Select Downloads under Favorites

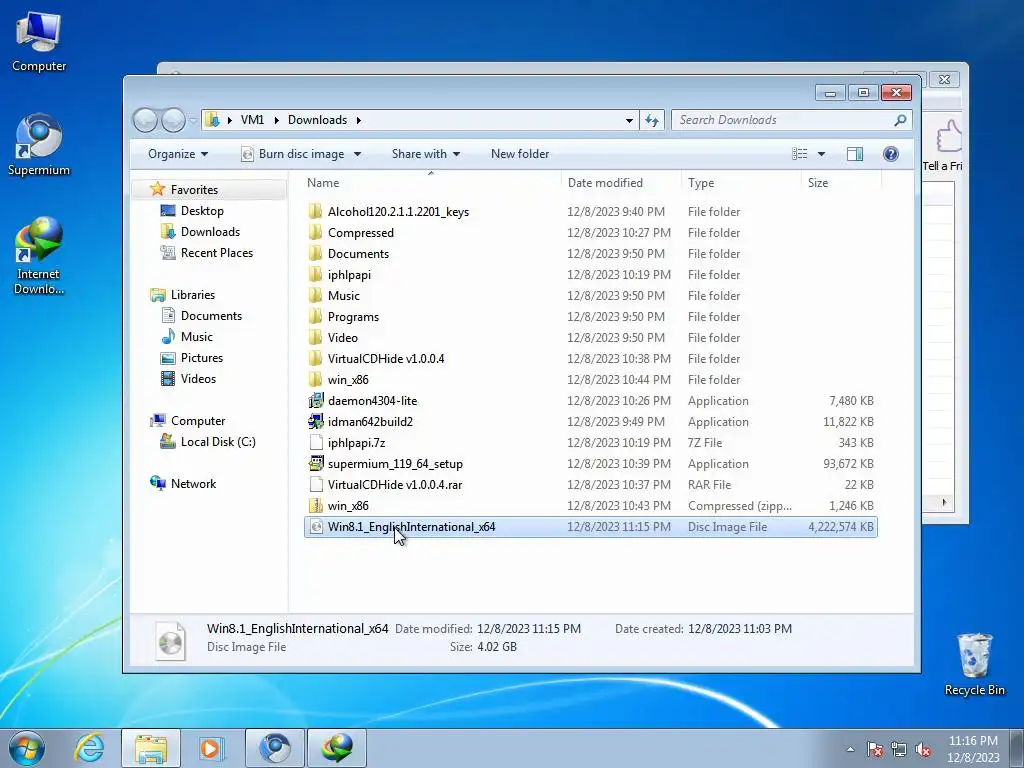coord(200,232)
